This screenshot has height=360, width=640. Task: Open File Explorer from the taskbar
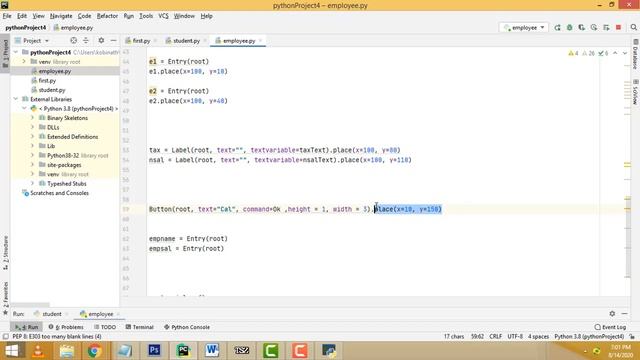point(67,350)
